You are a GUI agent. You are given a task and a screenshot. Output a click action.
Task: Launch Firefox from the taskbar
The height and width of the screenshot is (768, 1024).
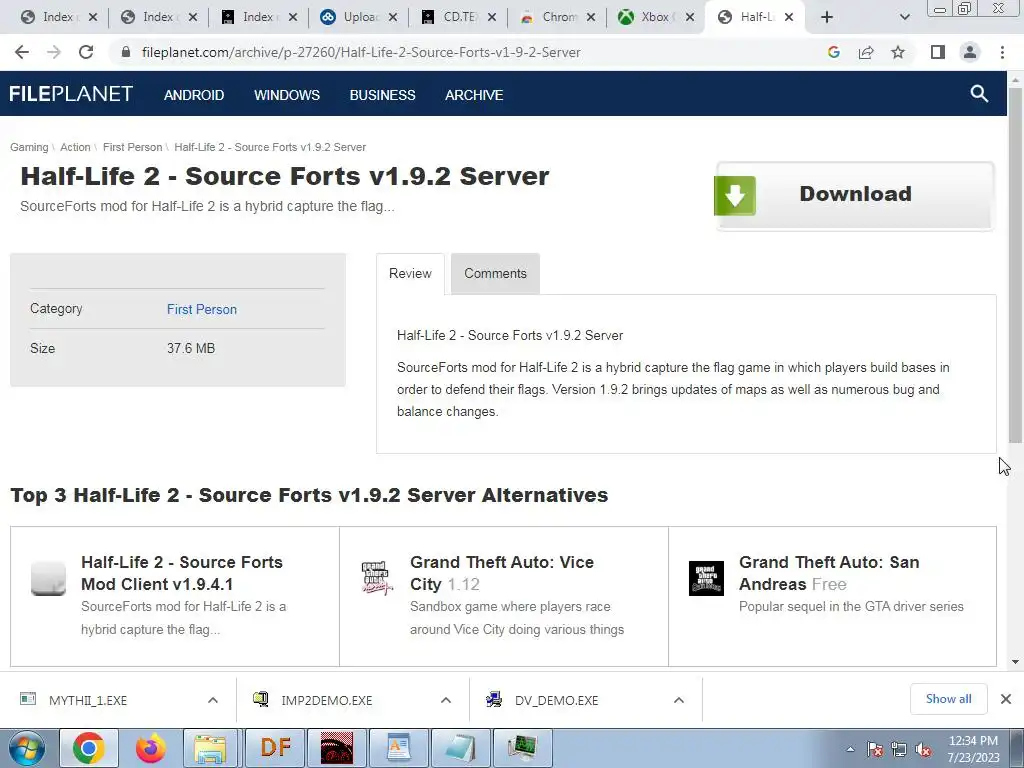pos(151,748)
